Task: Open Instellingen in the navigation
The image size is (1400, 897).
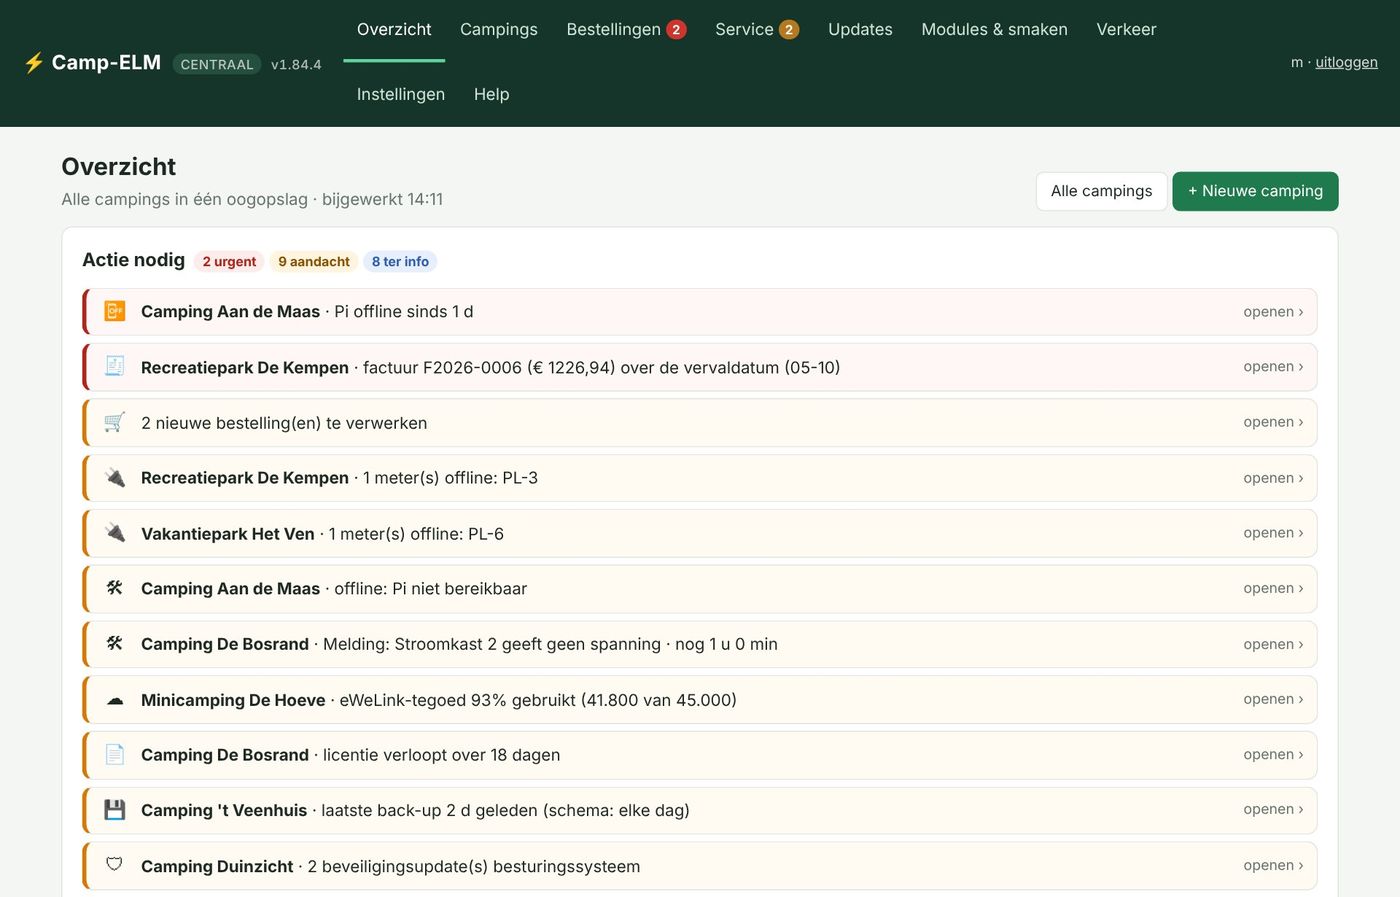Action: [401, 94]
